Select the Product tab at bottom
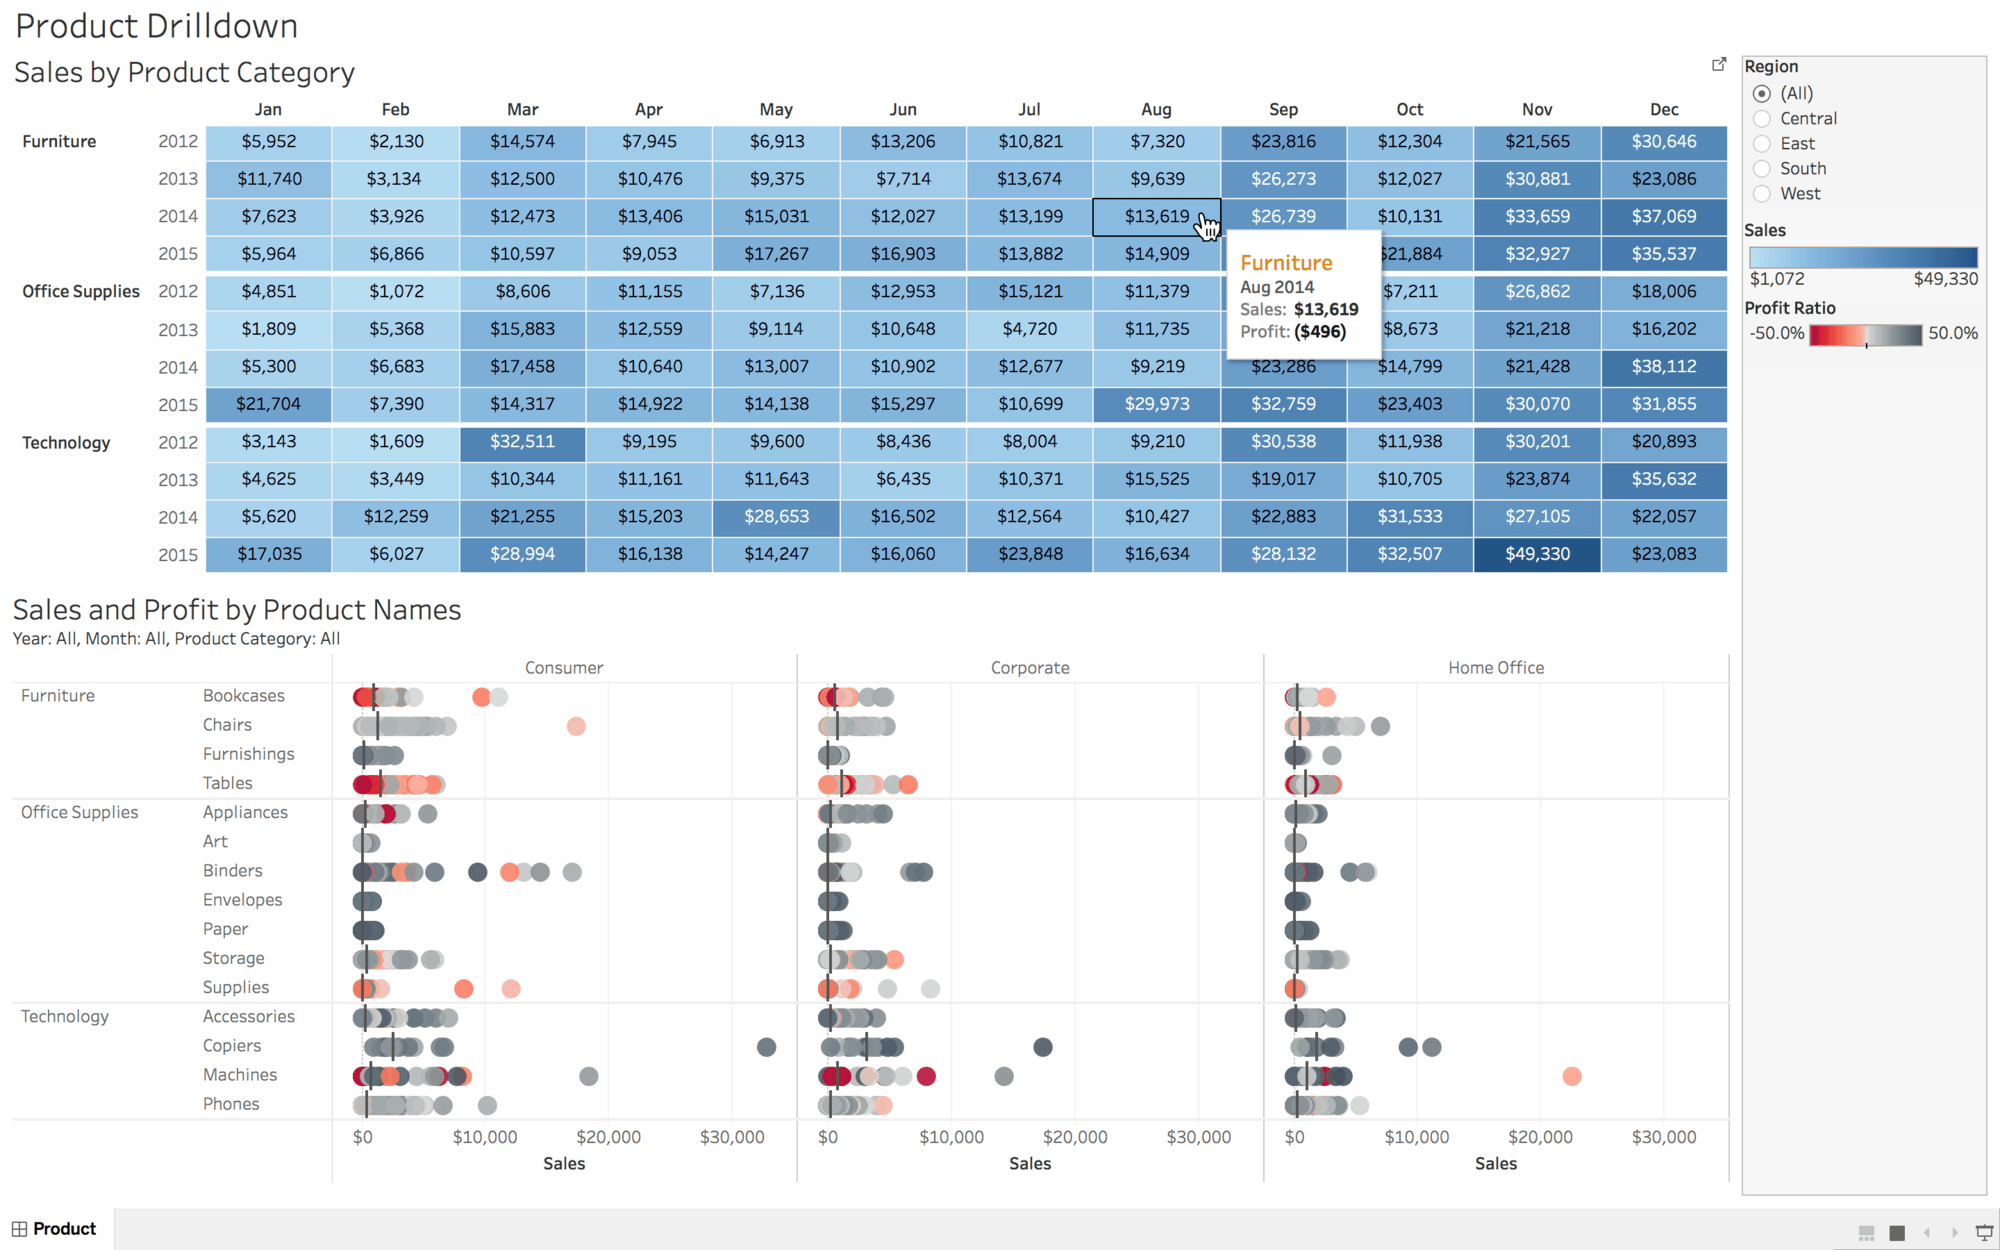The image size is (2000, 1250). [x=65, y=1227]
